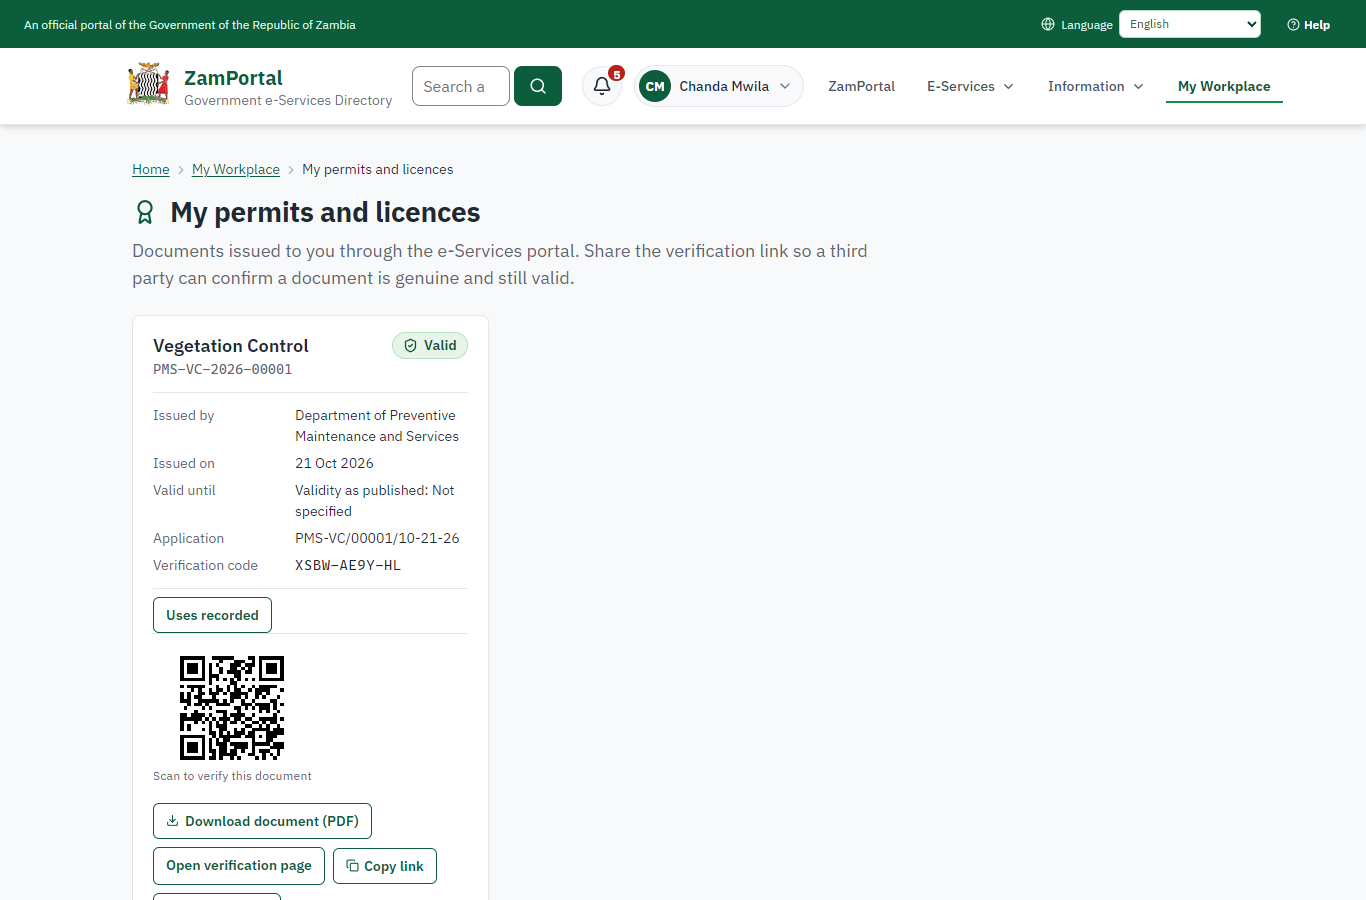Click the Help question mark icon

(1293, 24)
